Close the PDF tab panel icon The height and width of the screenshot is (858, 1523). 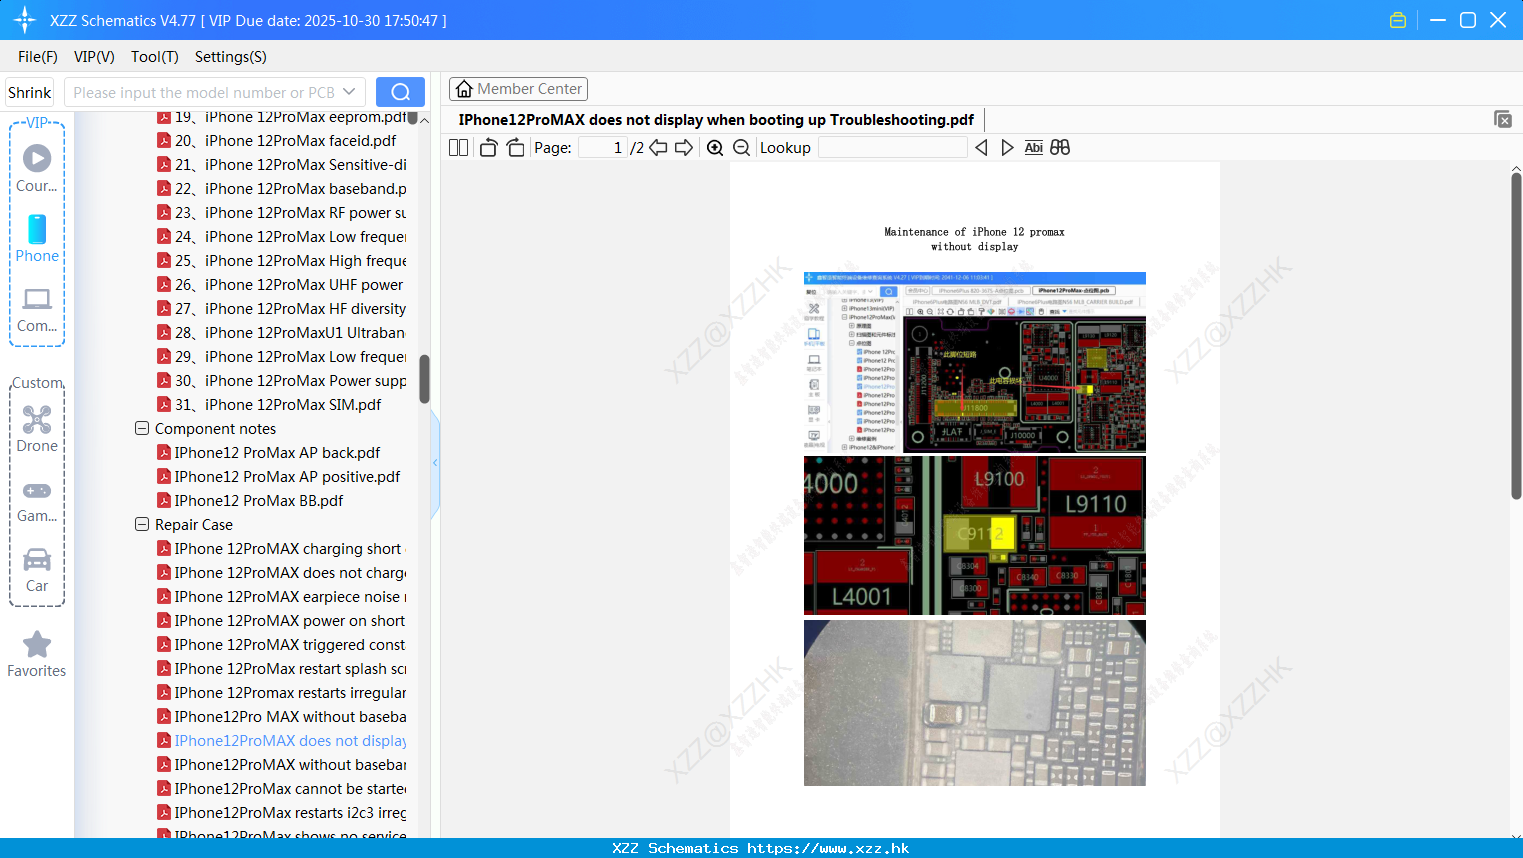pyautogui.click(x=1502, y=119)
